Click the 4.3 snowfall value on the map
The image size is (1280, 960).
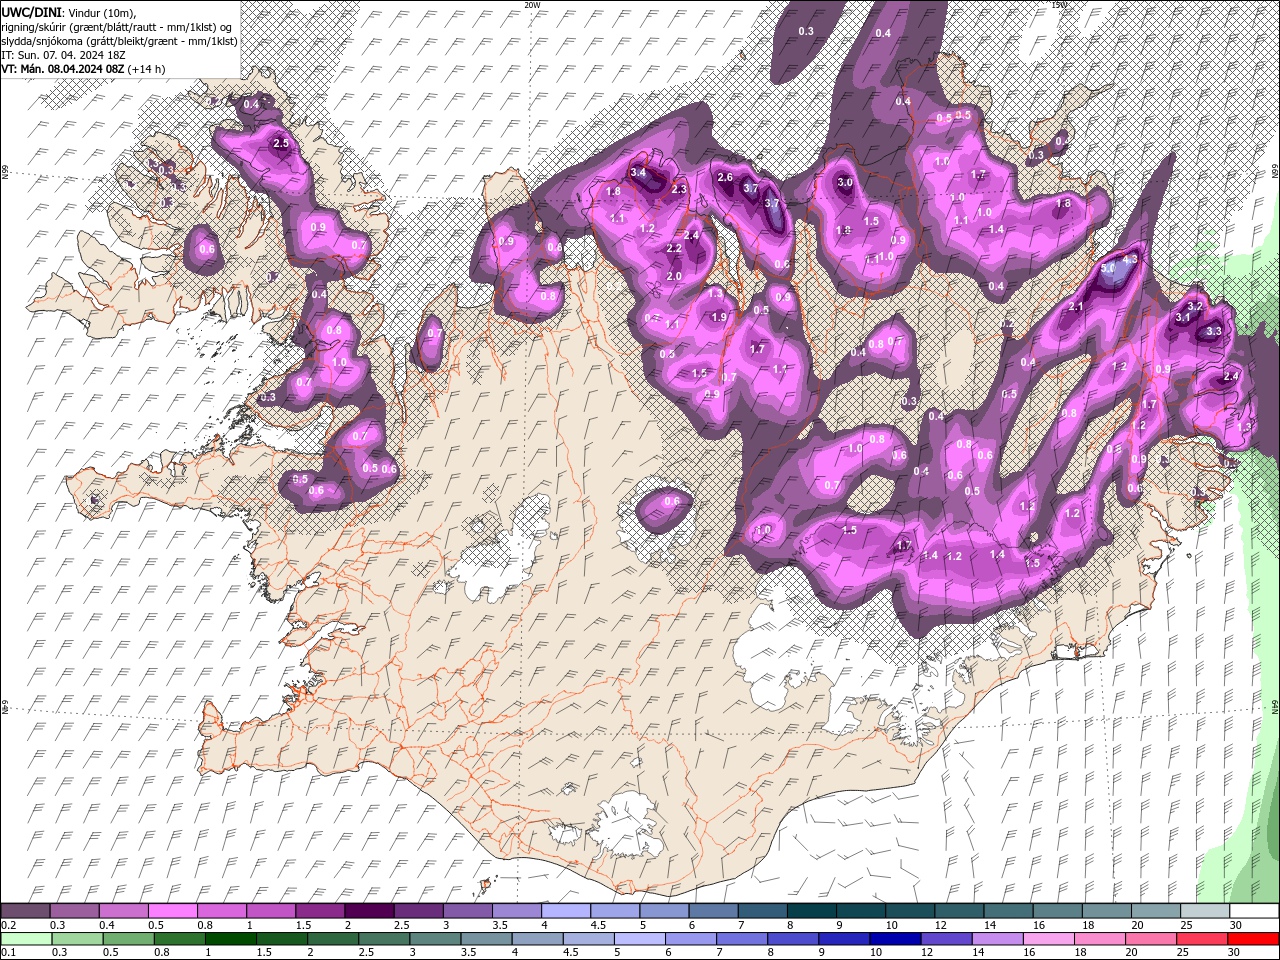point(1131,259)
